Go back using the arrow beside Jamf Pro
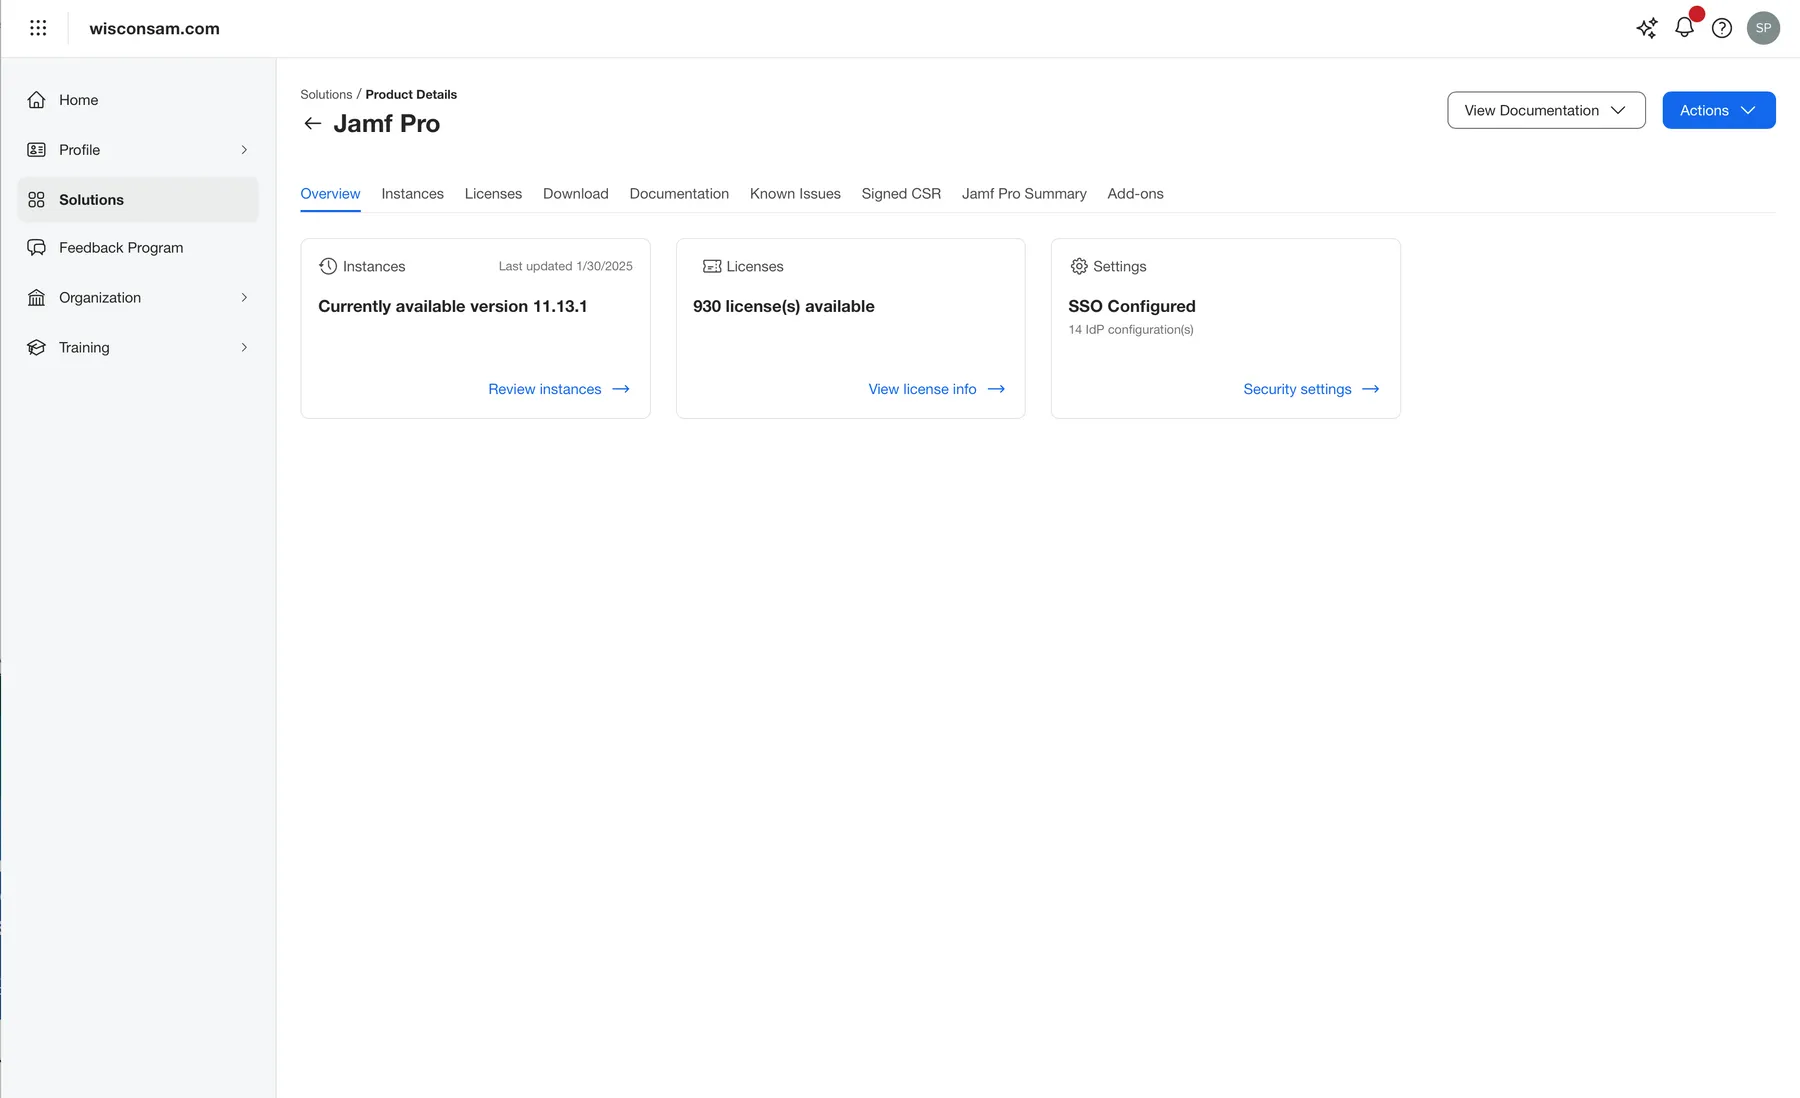Viewport: 1800px width, 1098px height. click(313, 124)
